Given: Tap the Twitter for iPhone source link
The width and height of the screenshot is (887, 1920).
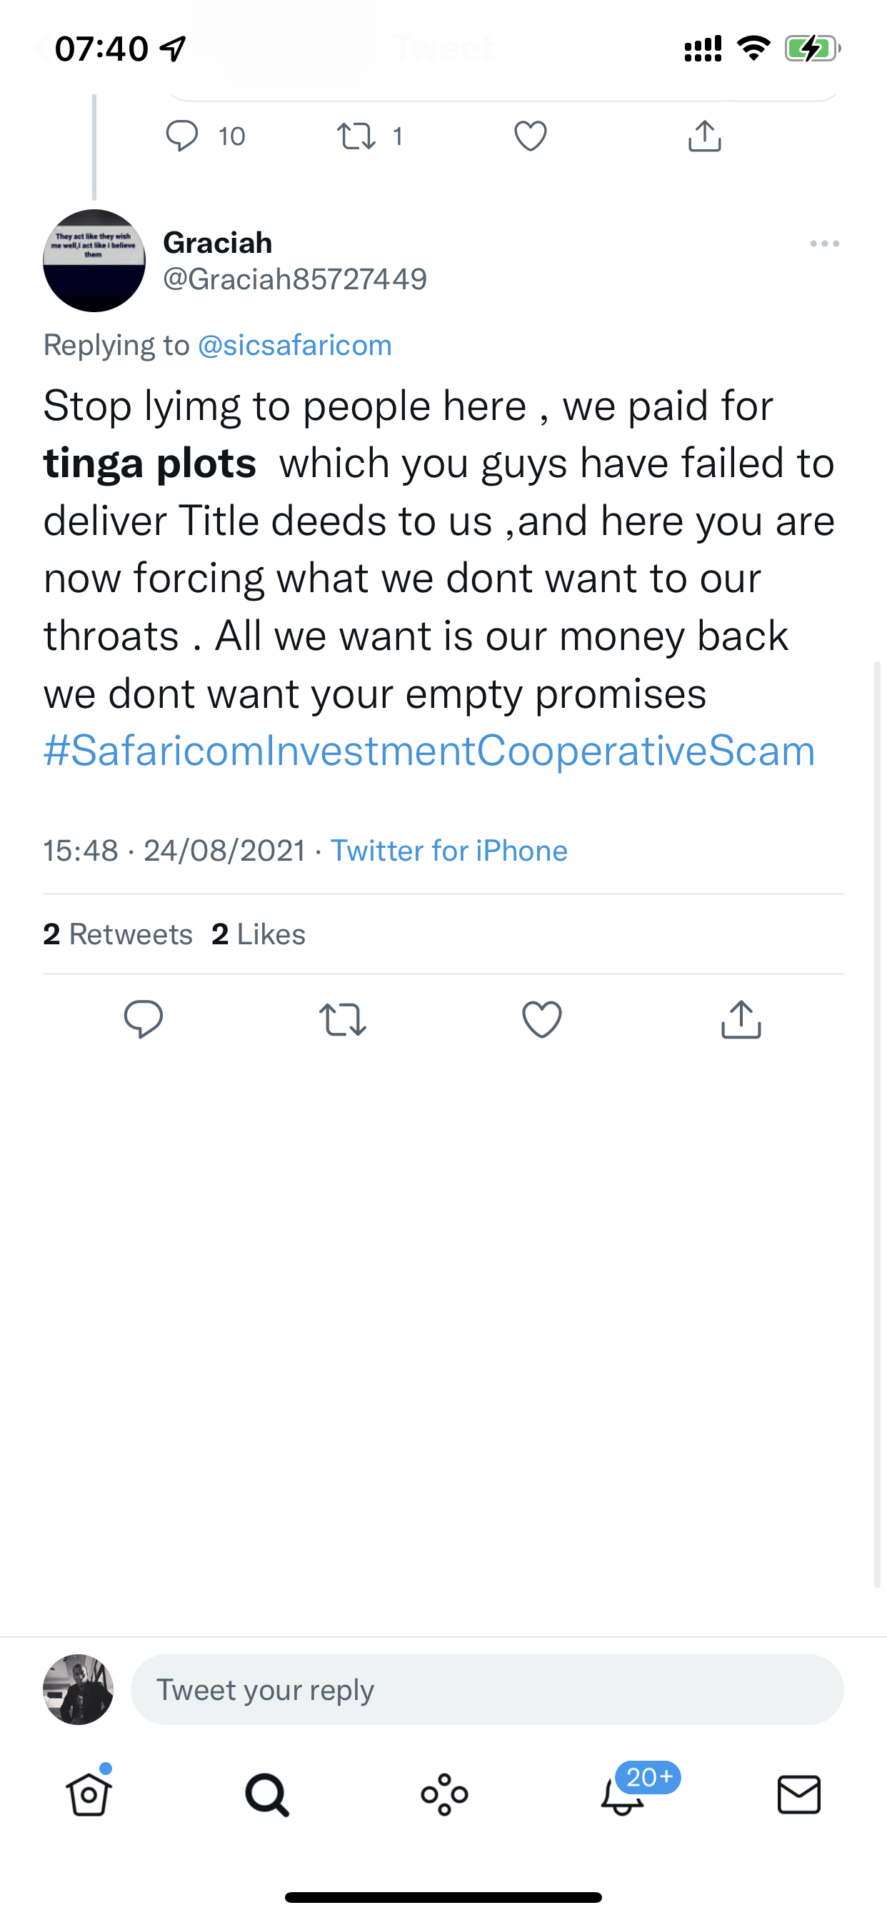Looking at the screenshot, I should (x=449, y=851).
